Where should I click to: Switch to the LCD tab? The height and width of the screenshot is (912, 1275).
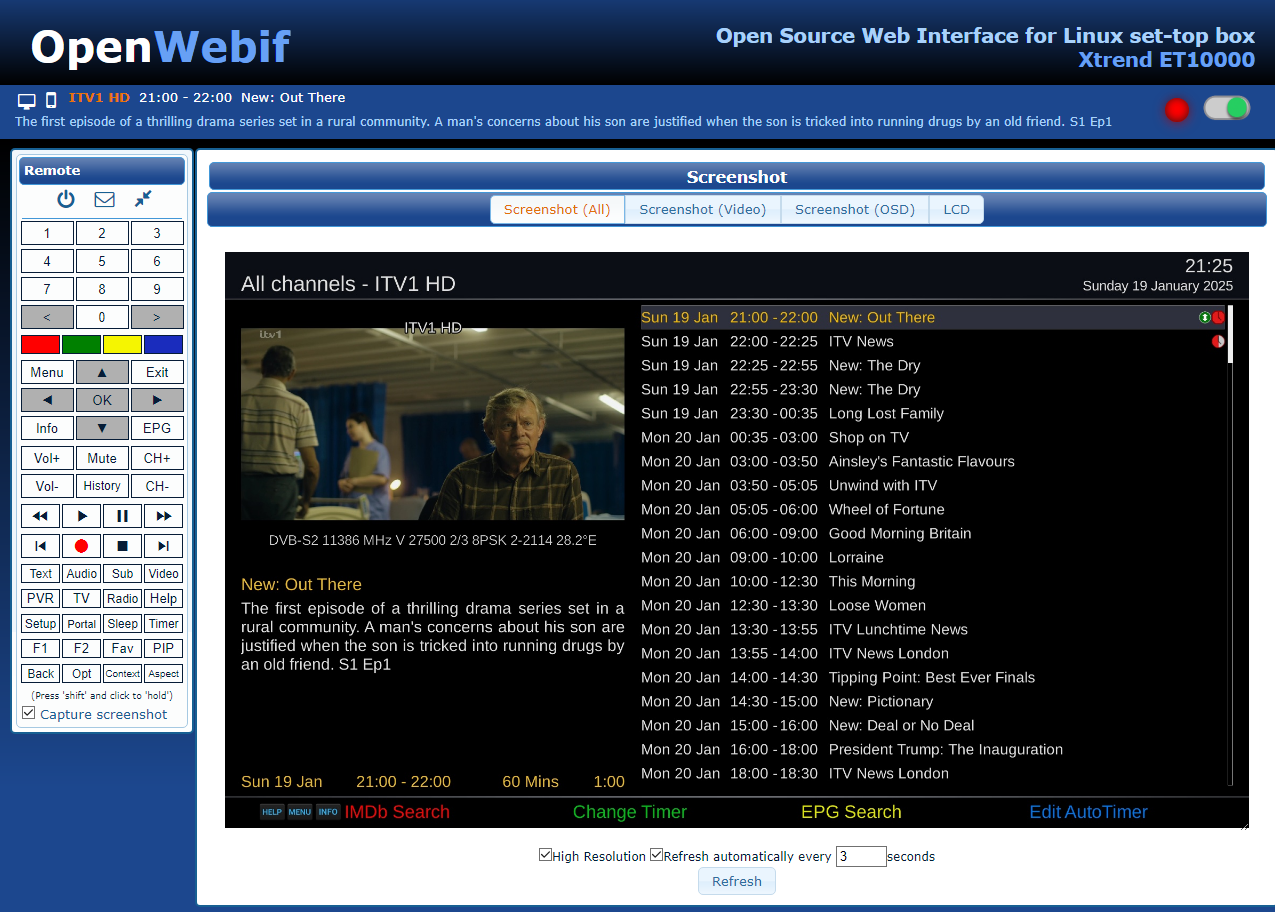956,209
